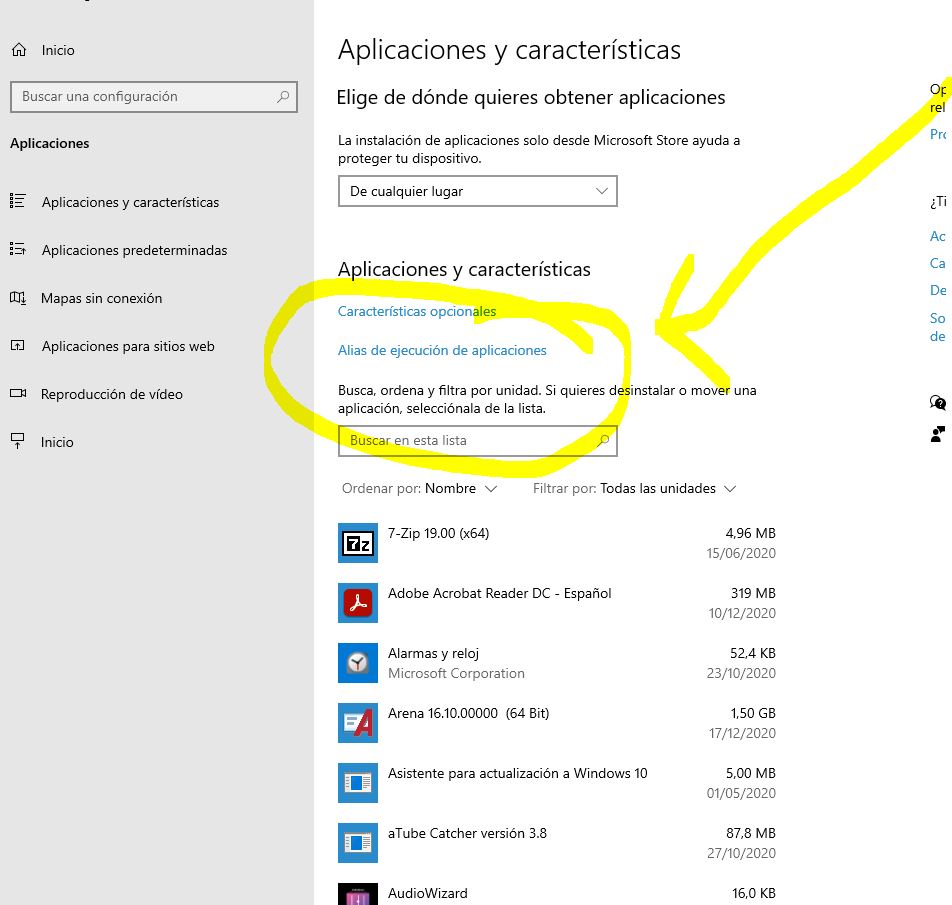
Task: Open Características opcionales
Action: pyautogui.click(x=416, y=311)
